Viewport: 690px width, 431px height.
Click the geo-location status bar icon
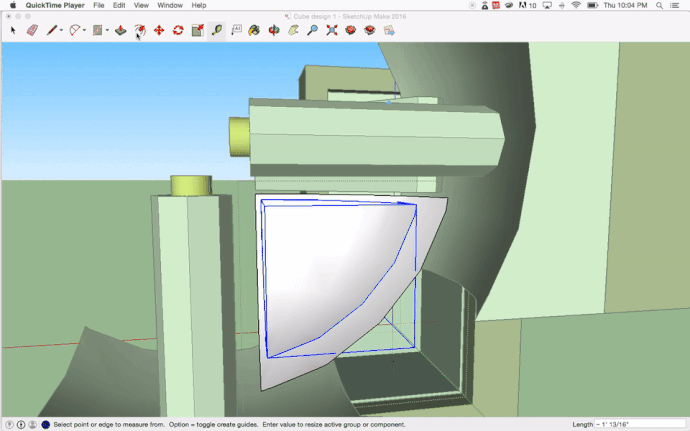[9, 425]
